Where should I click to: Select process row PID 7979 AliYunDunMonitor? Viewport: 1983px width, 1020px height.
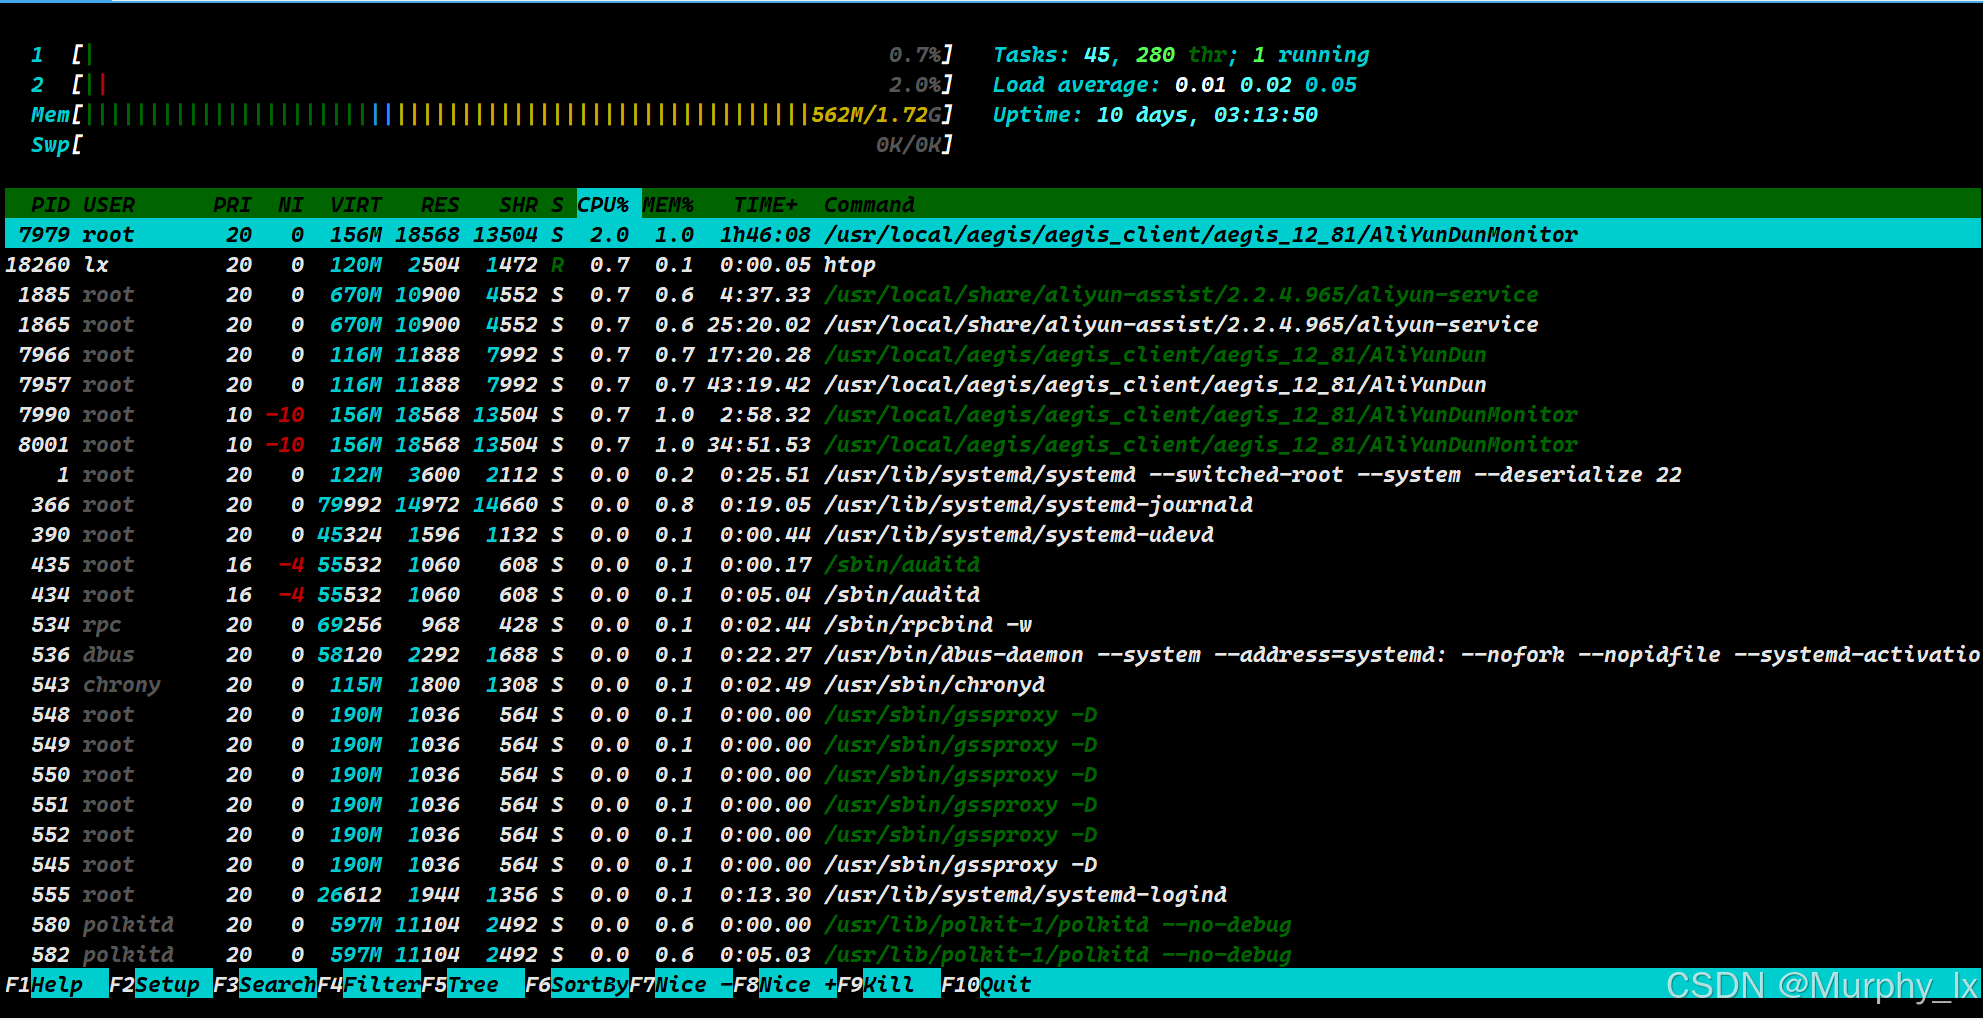[992, 234]
